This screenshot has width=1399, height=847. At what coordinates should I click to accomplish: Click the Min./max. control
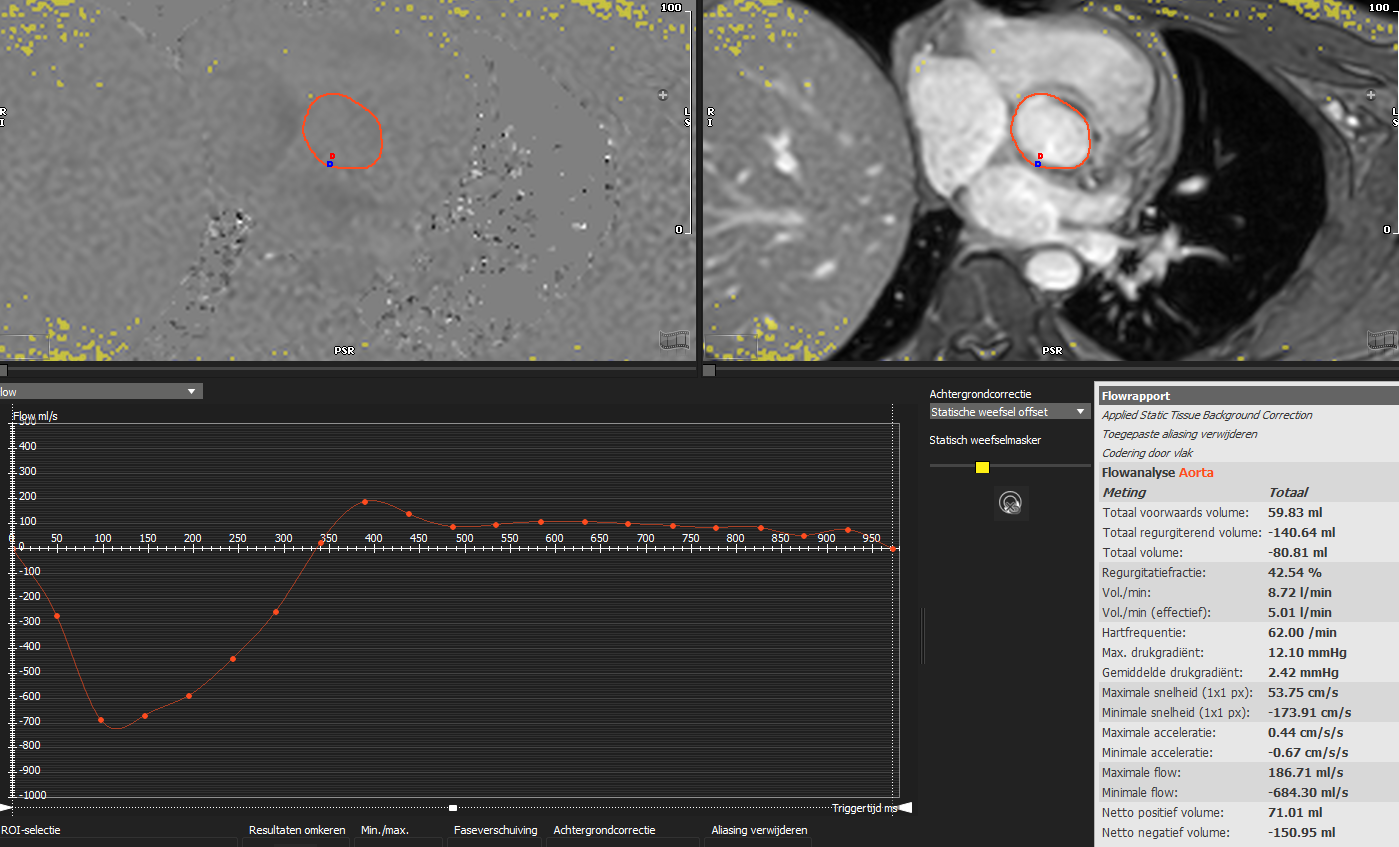[385, 830]
